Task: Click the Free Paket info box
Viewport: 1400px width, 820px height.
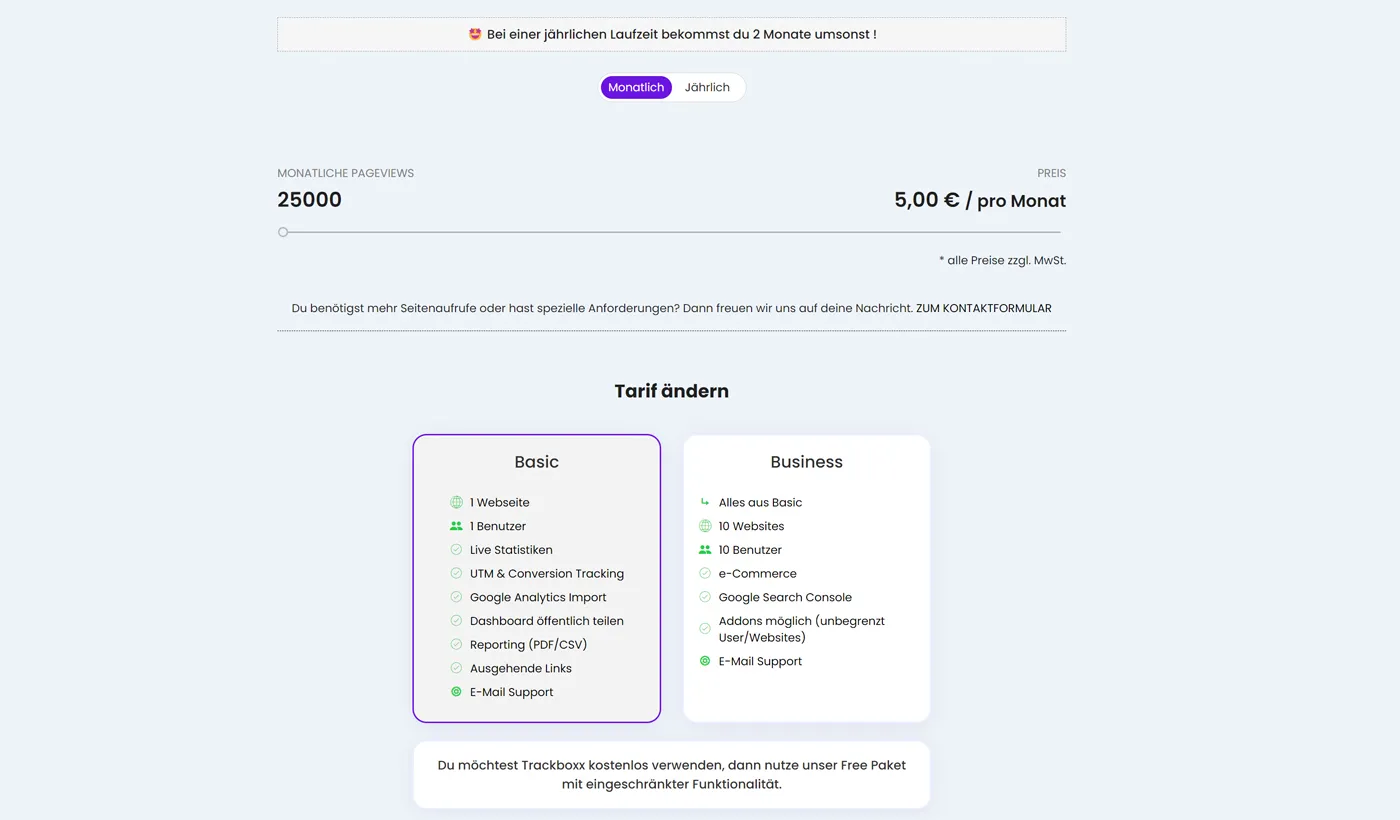Action: [x=671, y=774]
